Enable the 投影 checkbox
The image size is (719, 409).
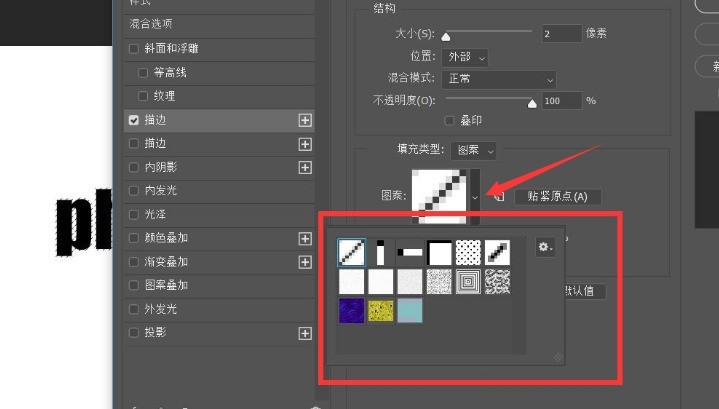pyautogui.click(x=133, y=332)
